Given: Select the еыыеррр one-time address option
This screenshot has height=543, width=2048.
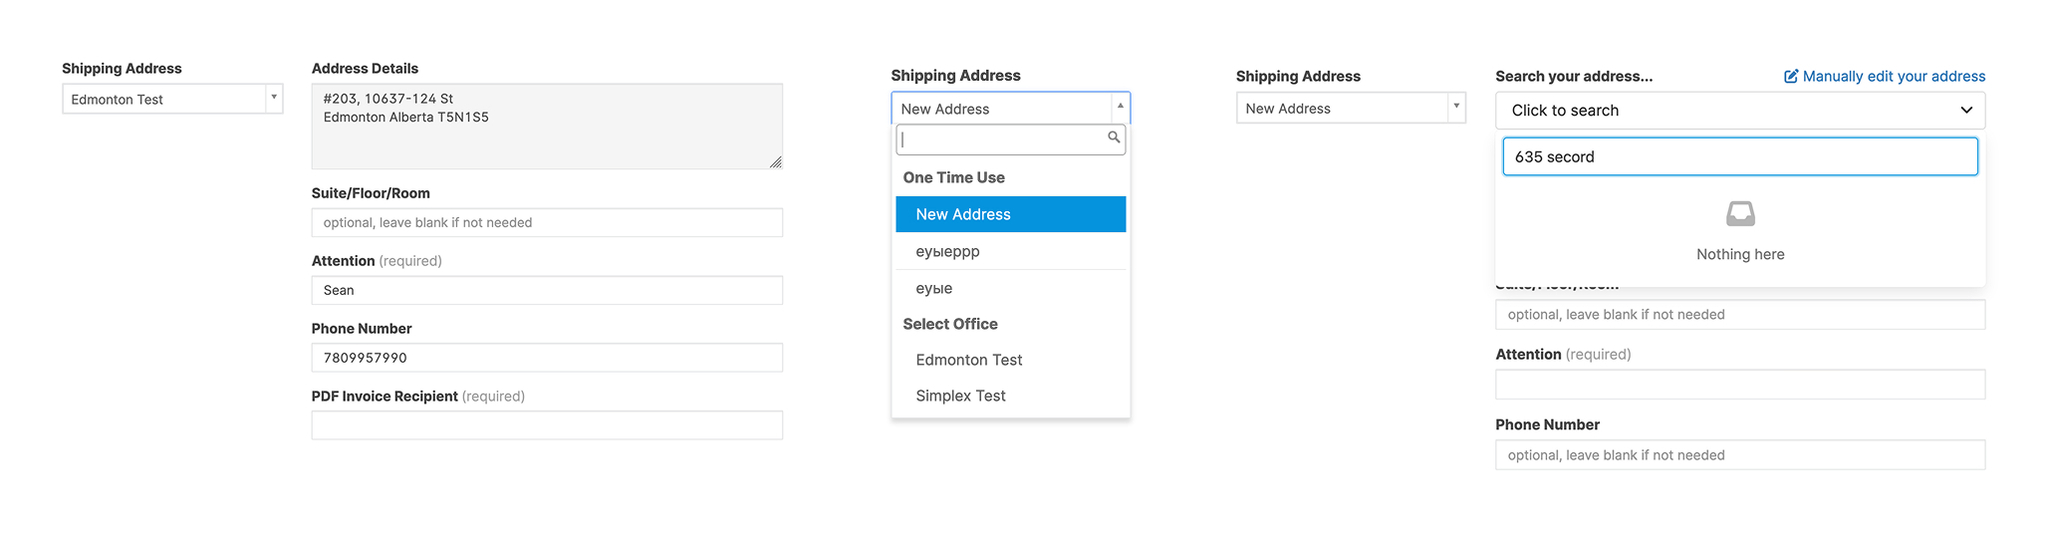Looking at the screenshot, I should (x=948, y=251).
